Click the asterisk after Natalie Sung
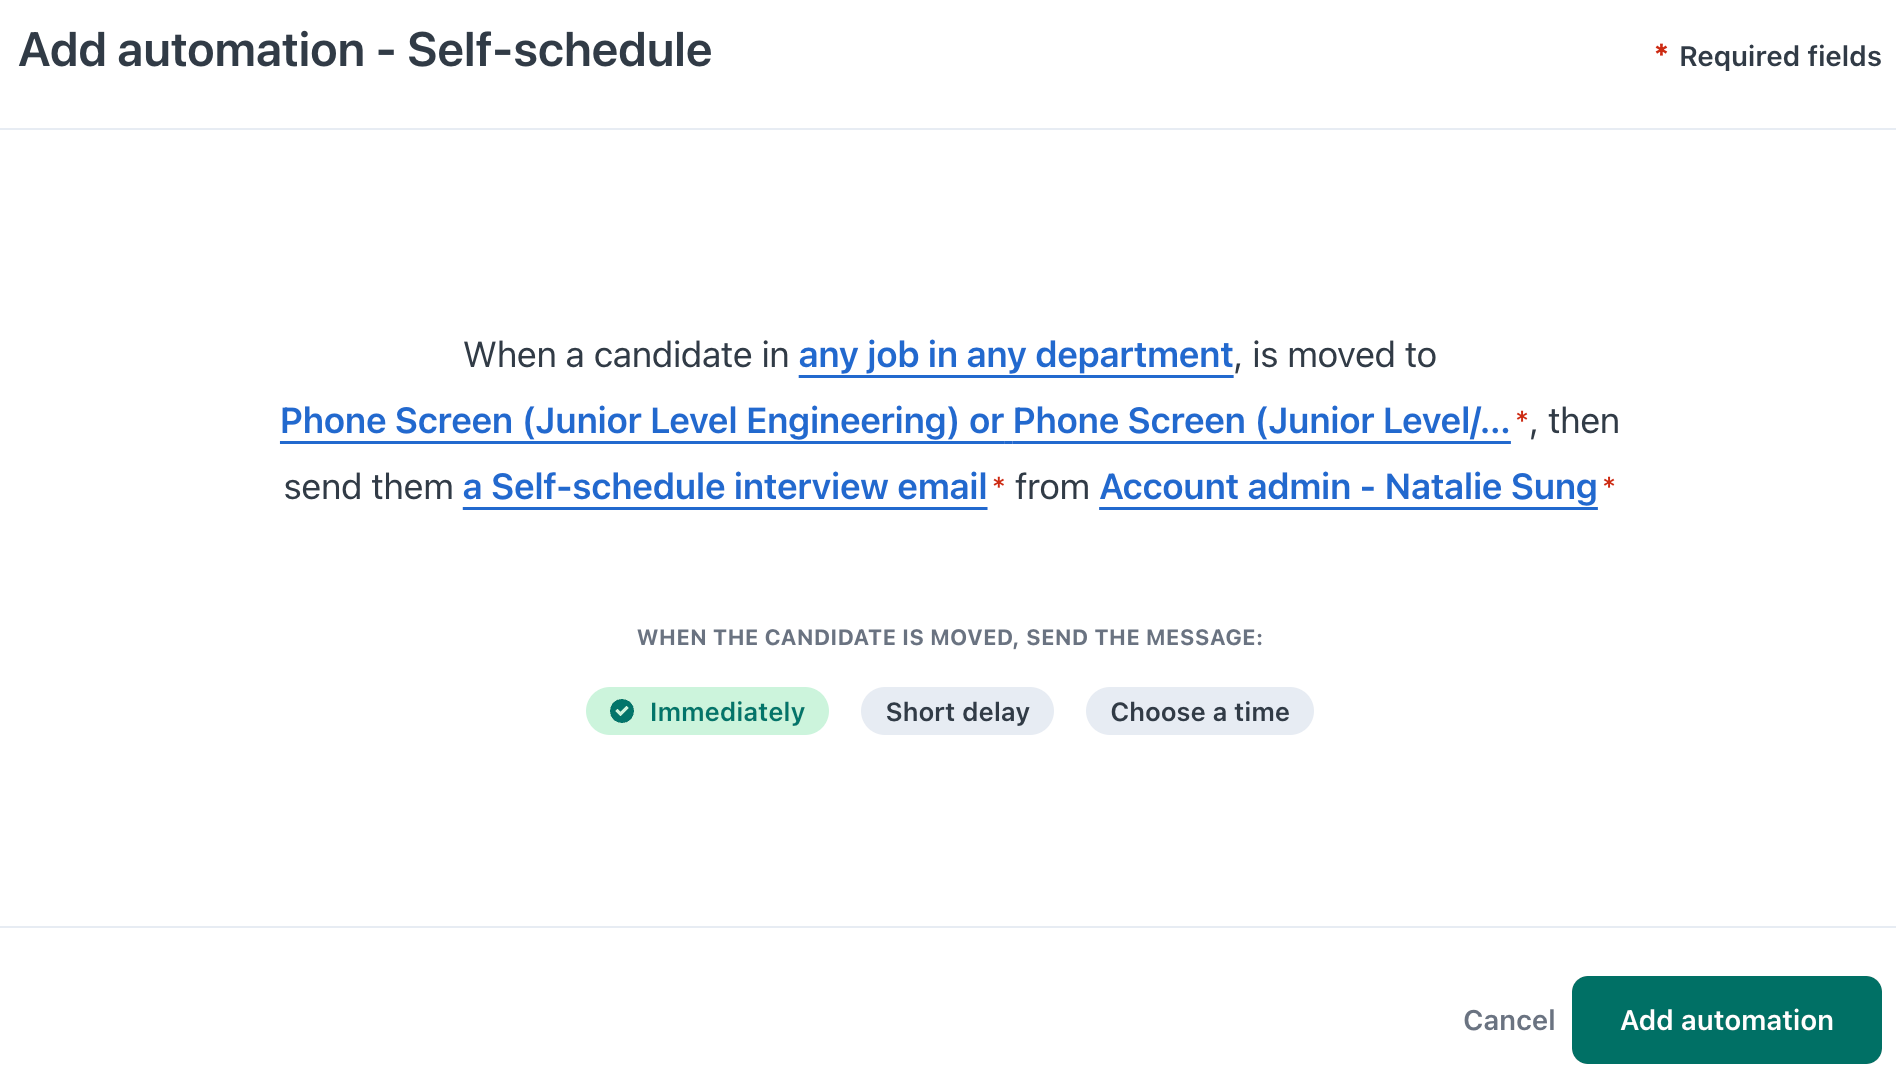 pyautogui.click(x=1609, y=484)
